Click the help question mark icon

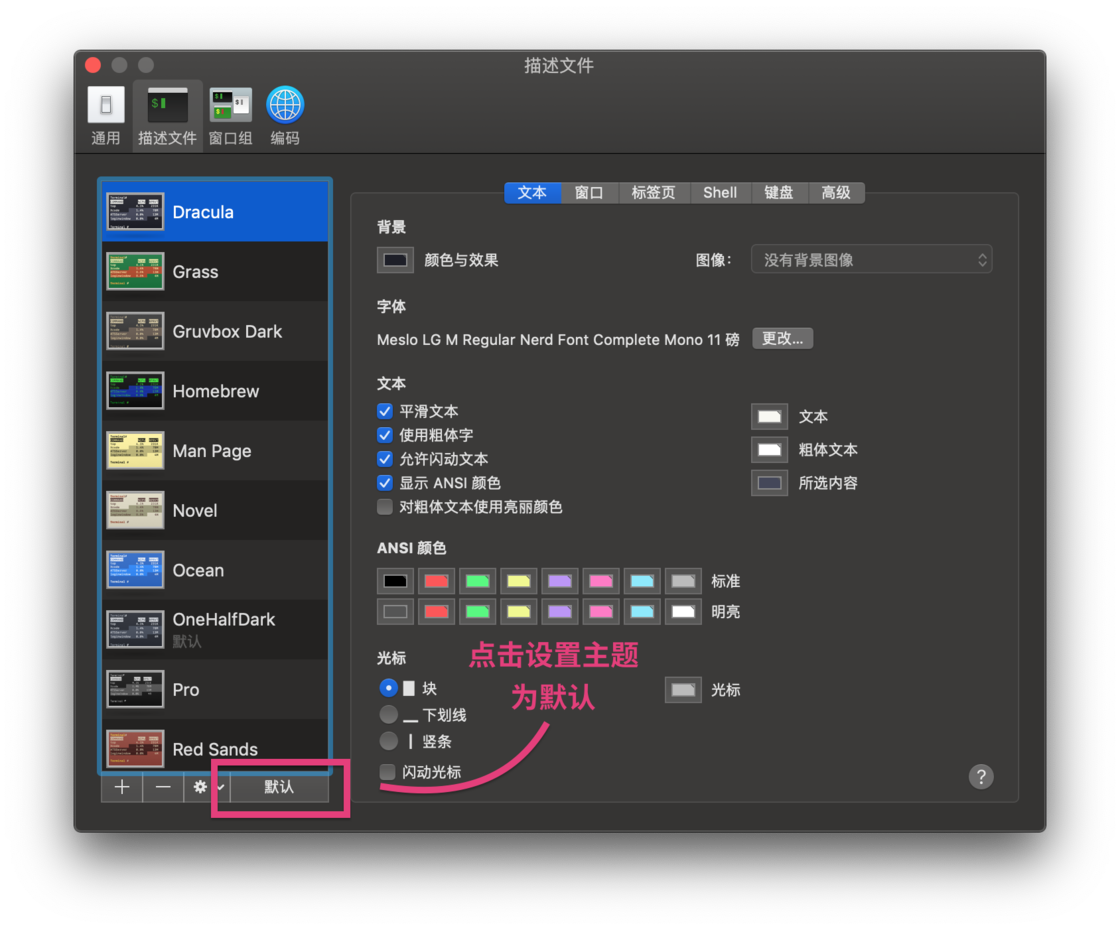pos(981,776)
